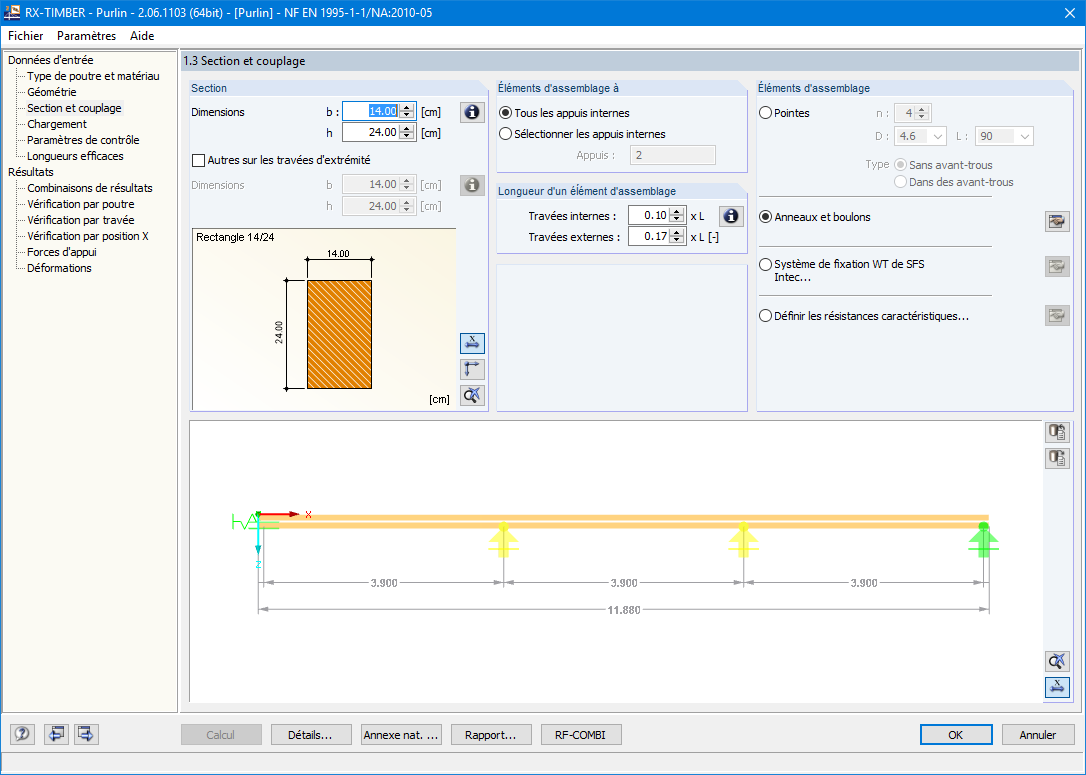Select Longueurs efficaces in the navigator
The width and height of the screenshot is (1086, 775).
[75, 156]
